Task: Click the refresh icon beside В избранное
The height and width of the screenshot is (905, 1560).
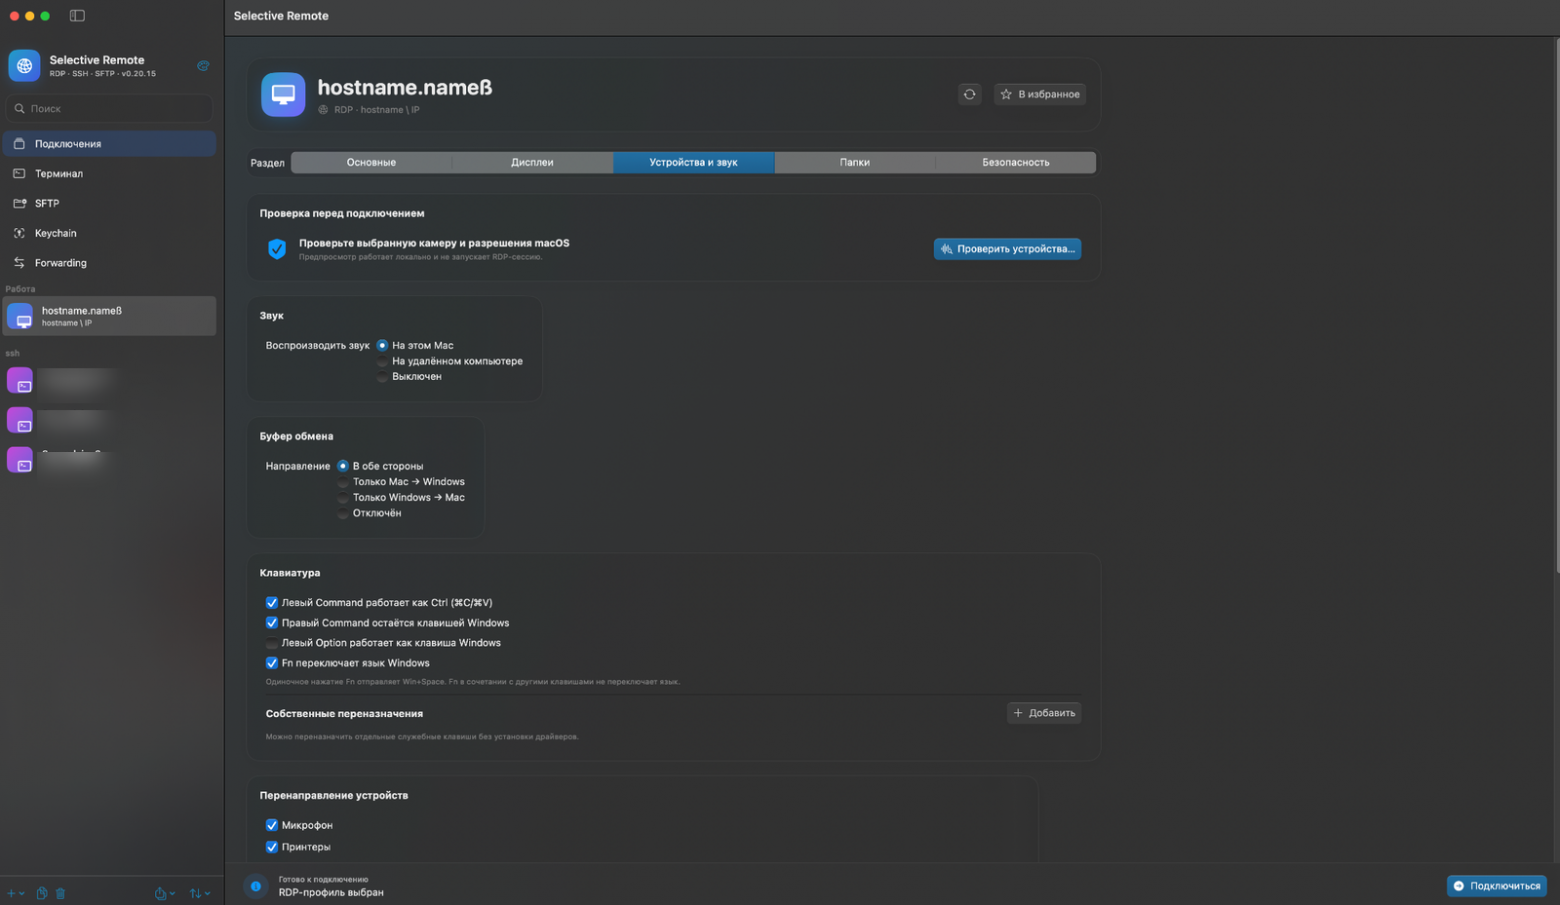Action: pos(969,94)
